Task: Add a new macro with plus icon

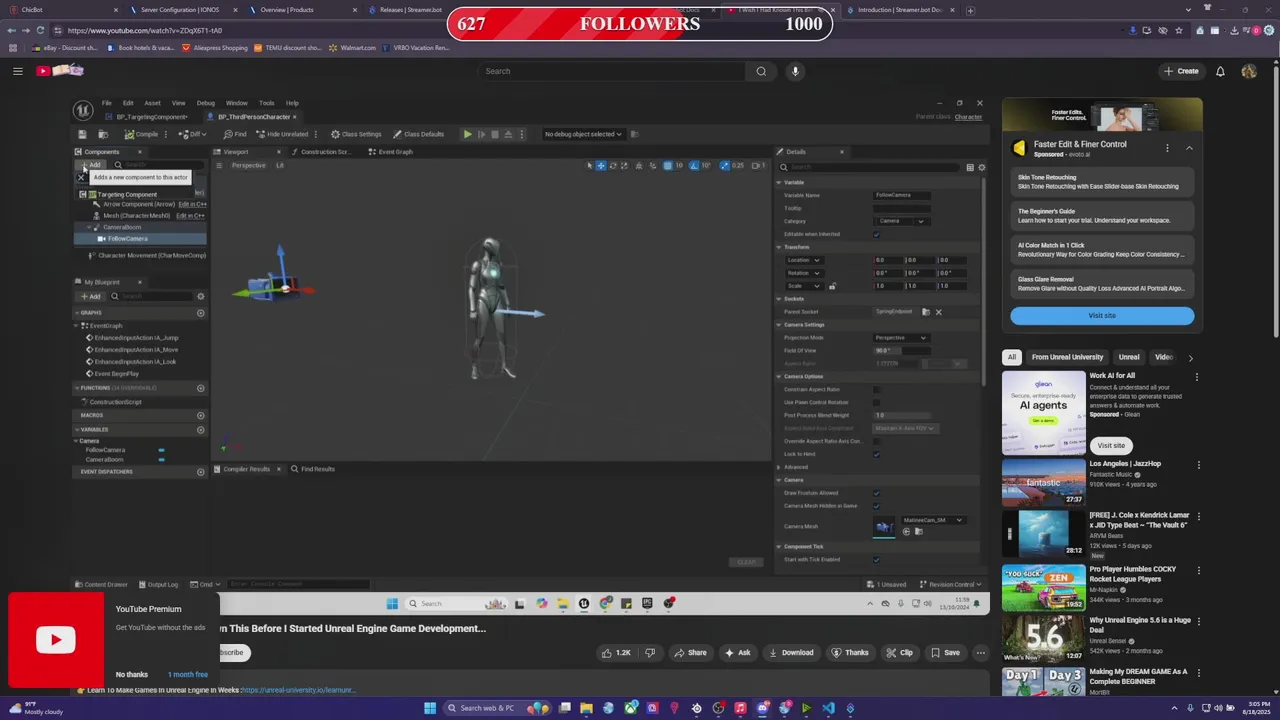Action: [200, 415]
